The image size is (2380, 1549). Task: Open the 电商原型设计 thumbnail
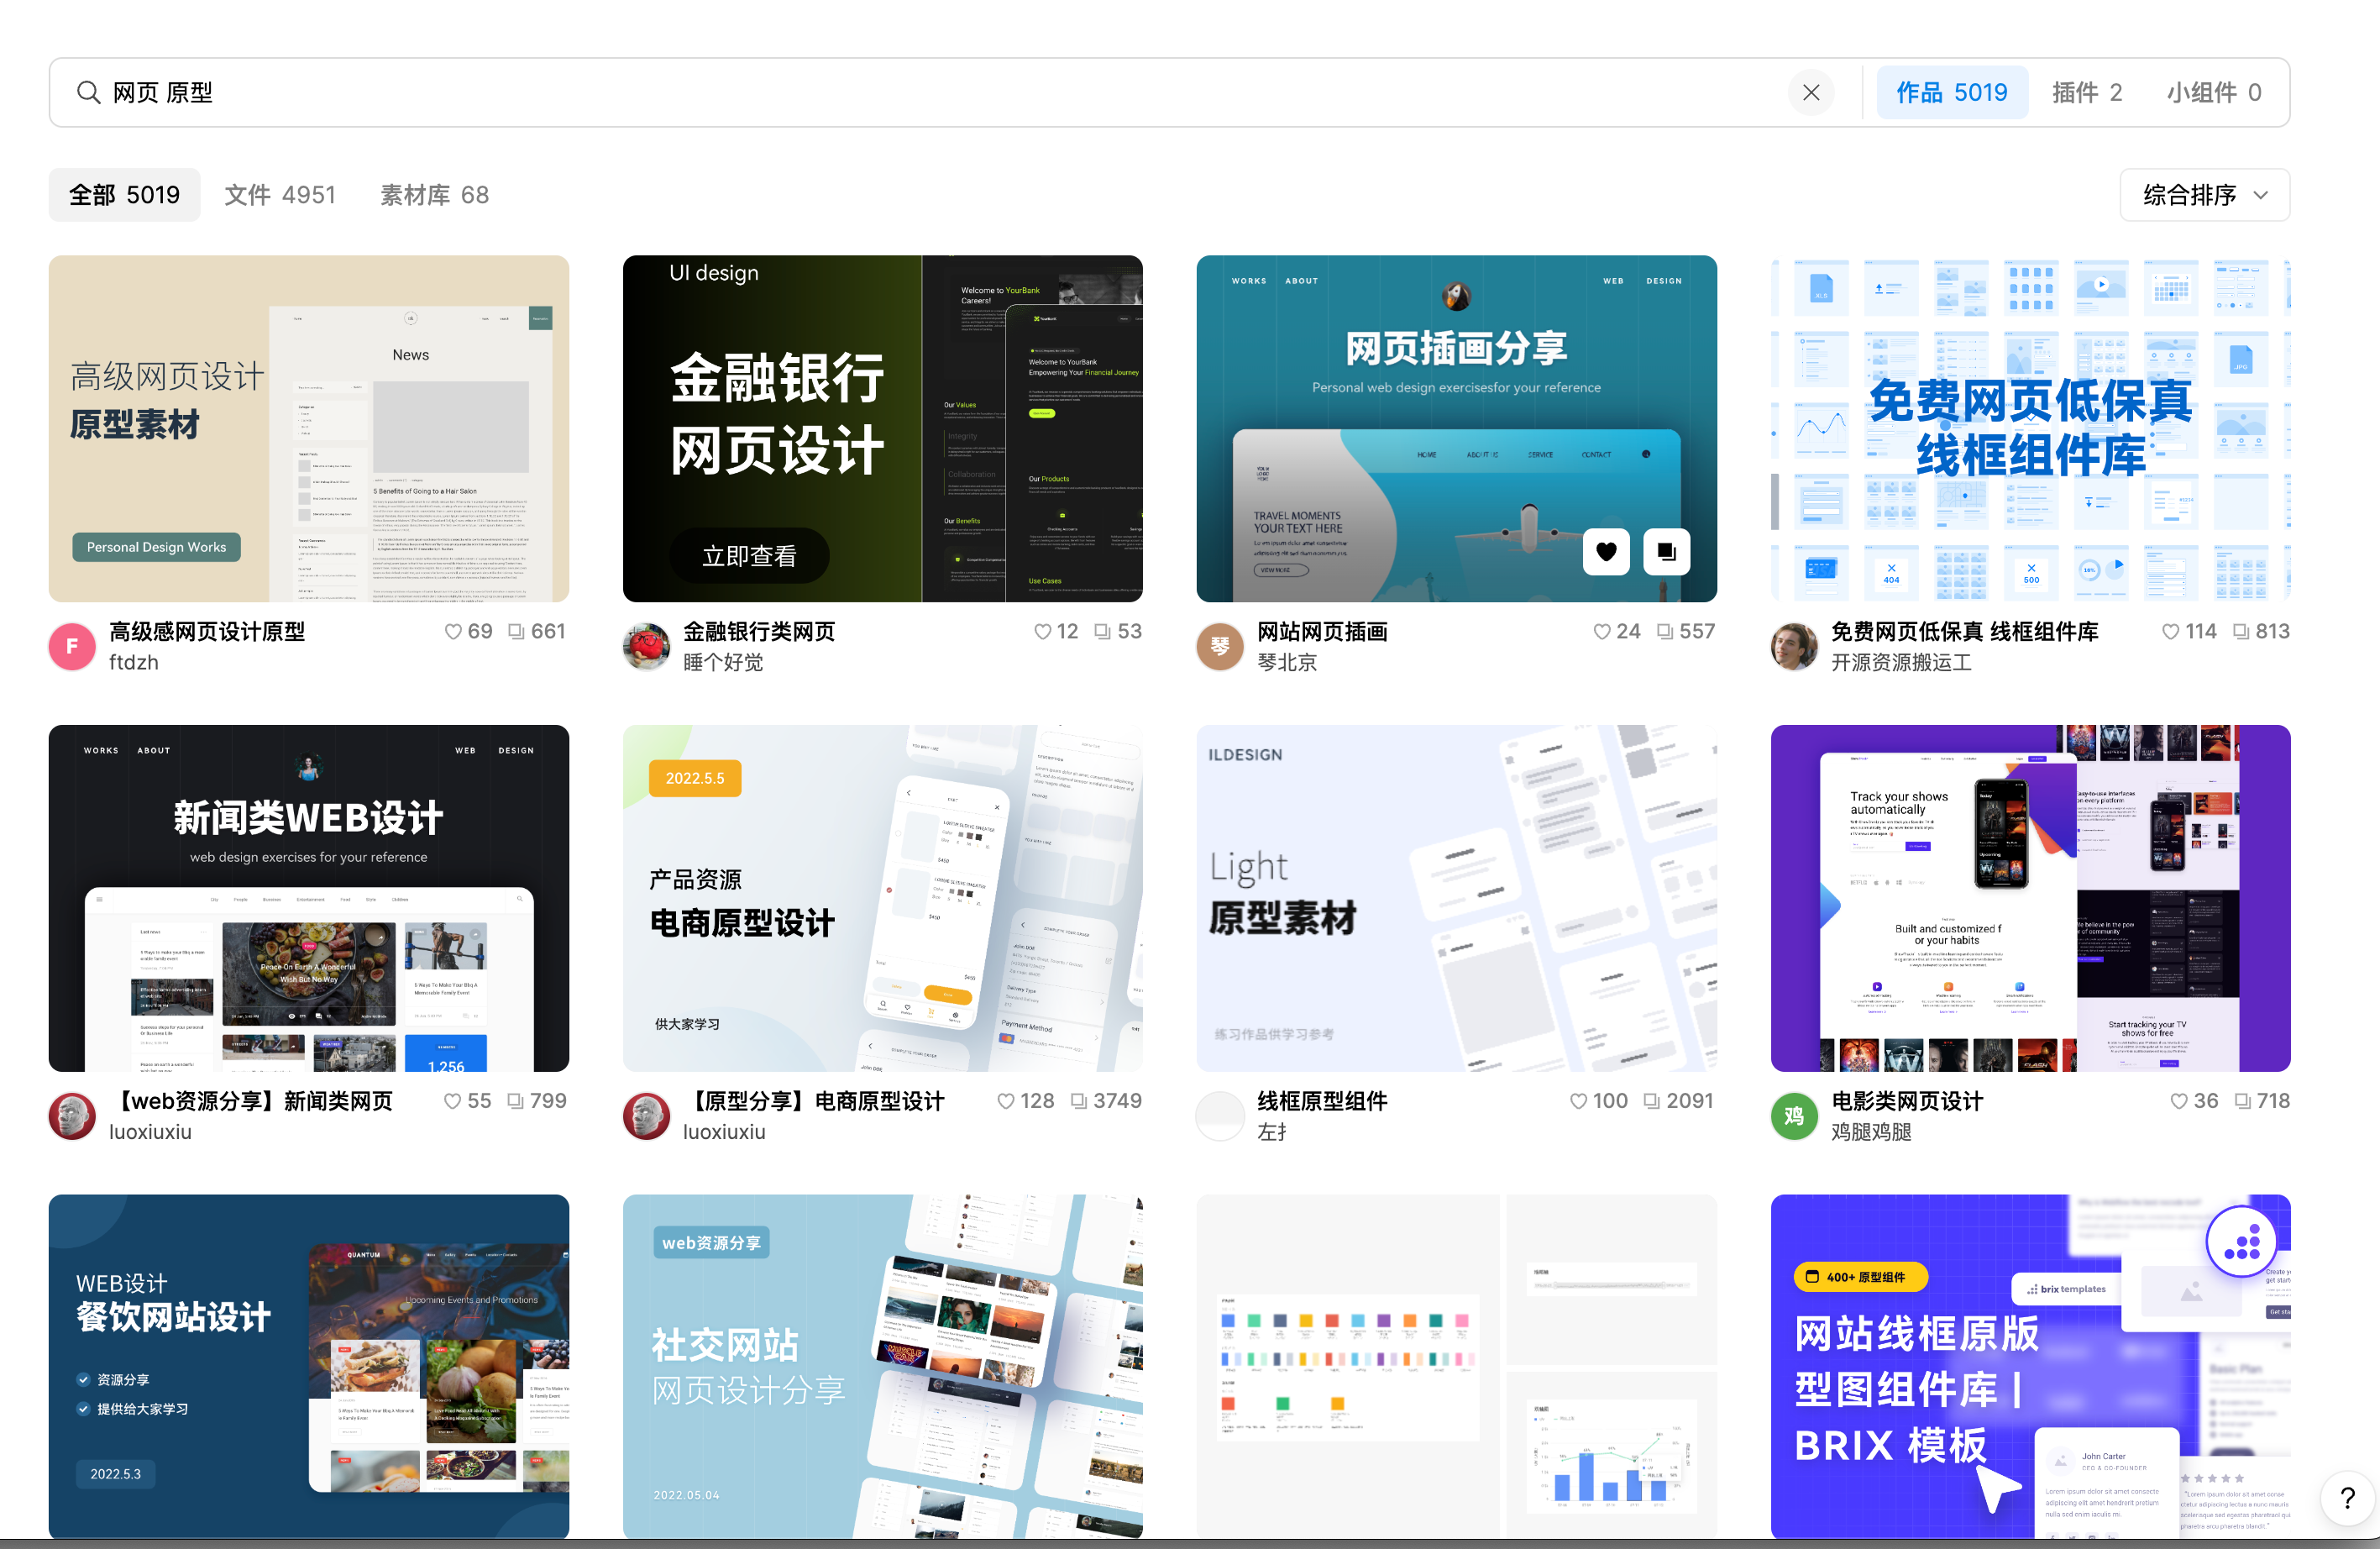point(883,898)
